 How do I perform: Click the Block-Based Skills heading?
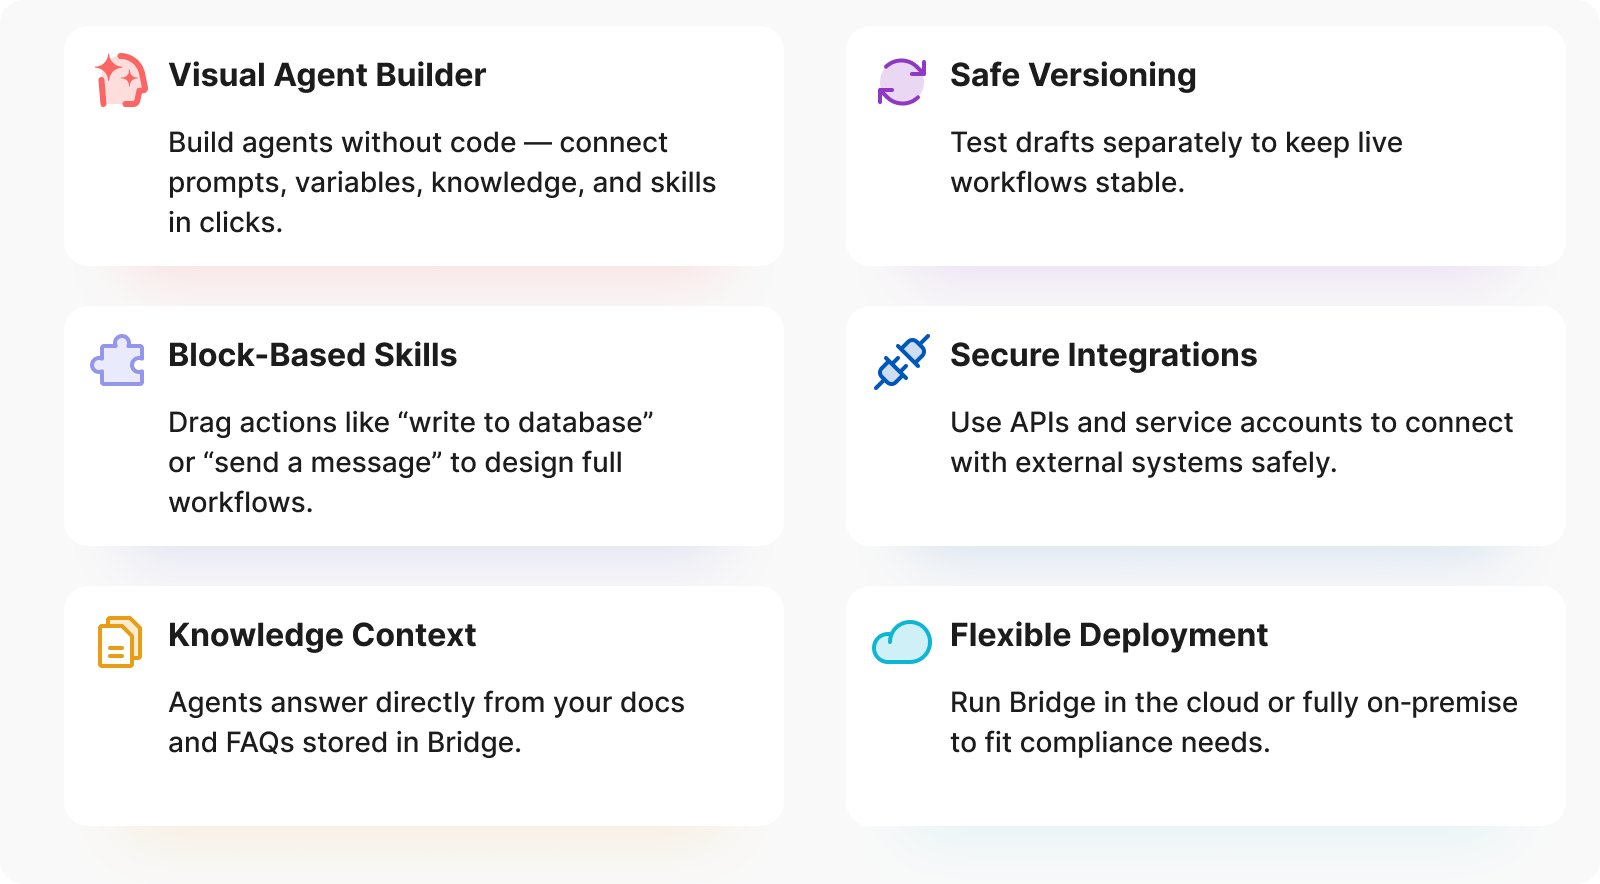tap(312, 355)
